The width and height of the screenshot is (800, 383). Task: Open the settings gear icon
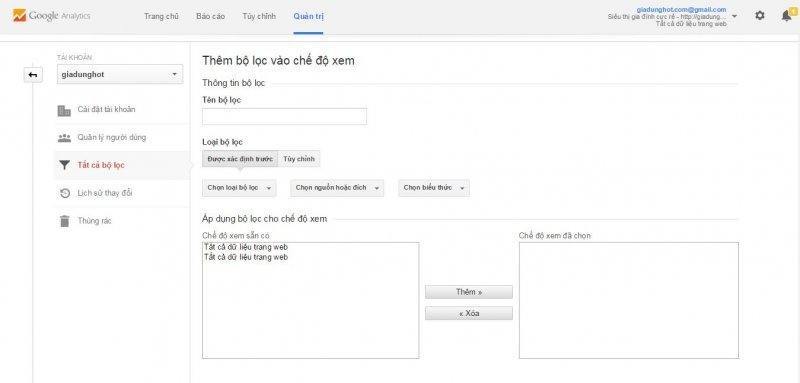point(760,16)
